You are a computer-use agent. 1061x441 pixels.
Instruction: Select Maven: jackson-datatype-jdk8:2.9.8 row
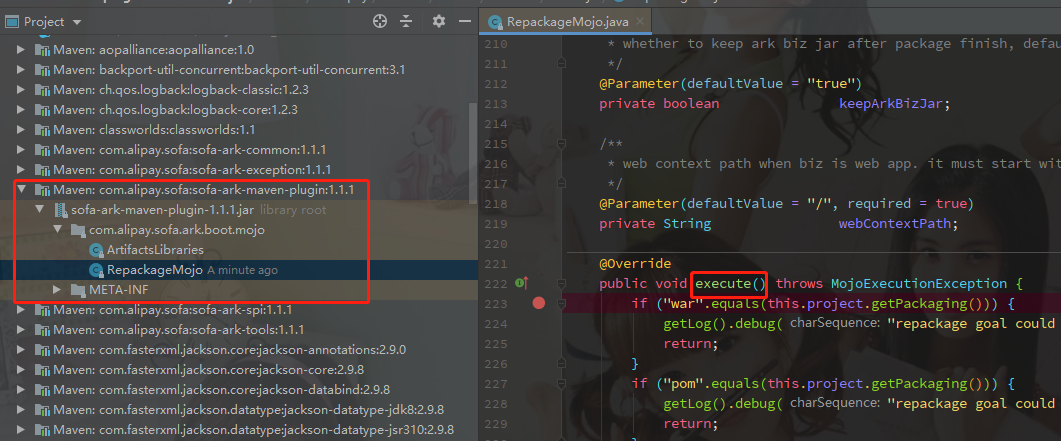237,410
